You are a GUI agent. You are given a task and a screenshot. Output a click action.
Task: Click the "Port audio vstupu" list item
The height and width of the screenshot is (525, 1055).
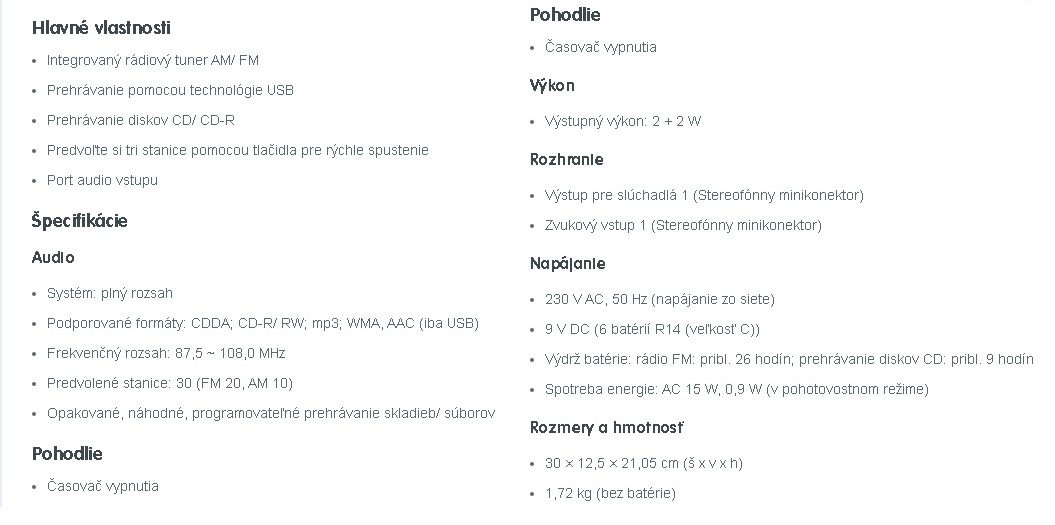coord(102,180)
